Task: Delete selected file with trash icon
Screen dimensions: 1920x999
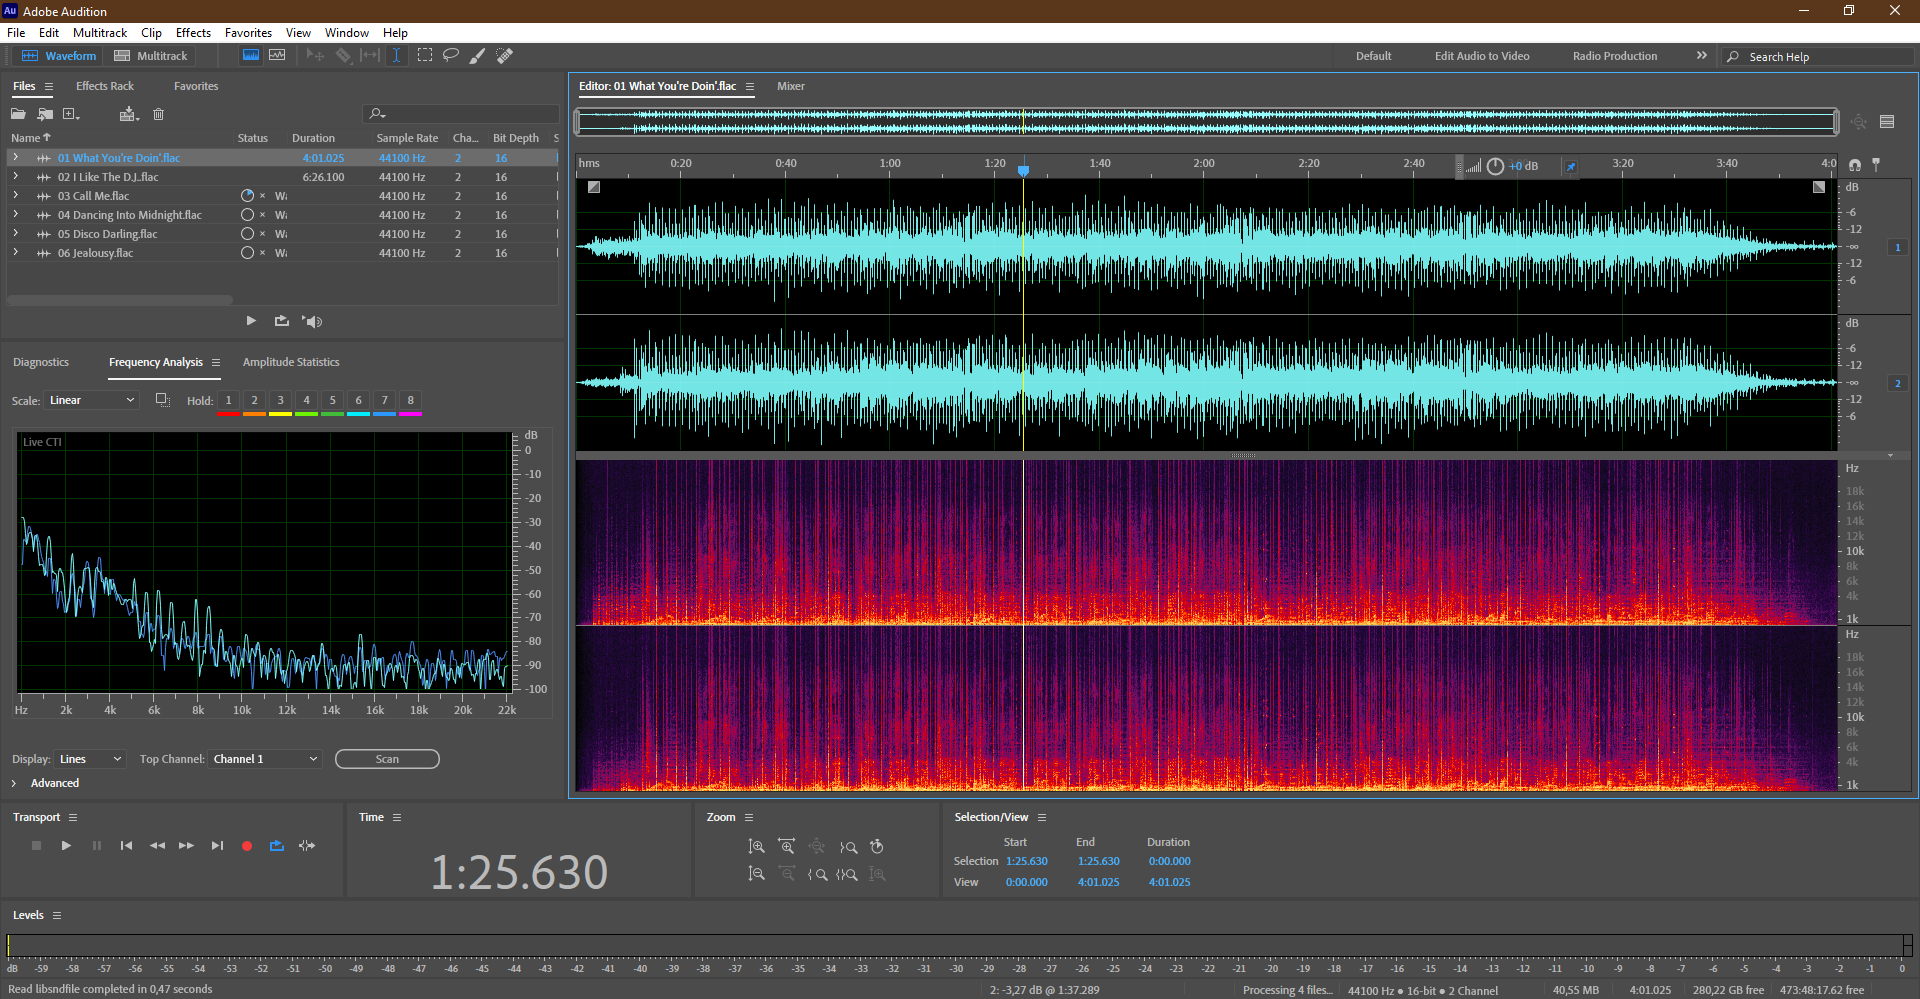Action: click(158, 114)
